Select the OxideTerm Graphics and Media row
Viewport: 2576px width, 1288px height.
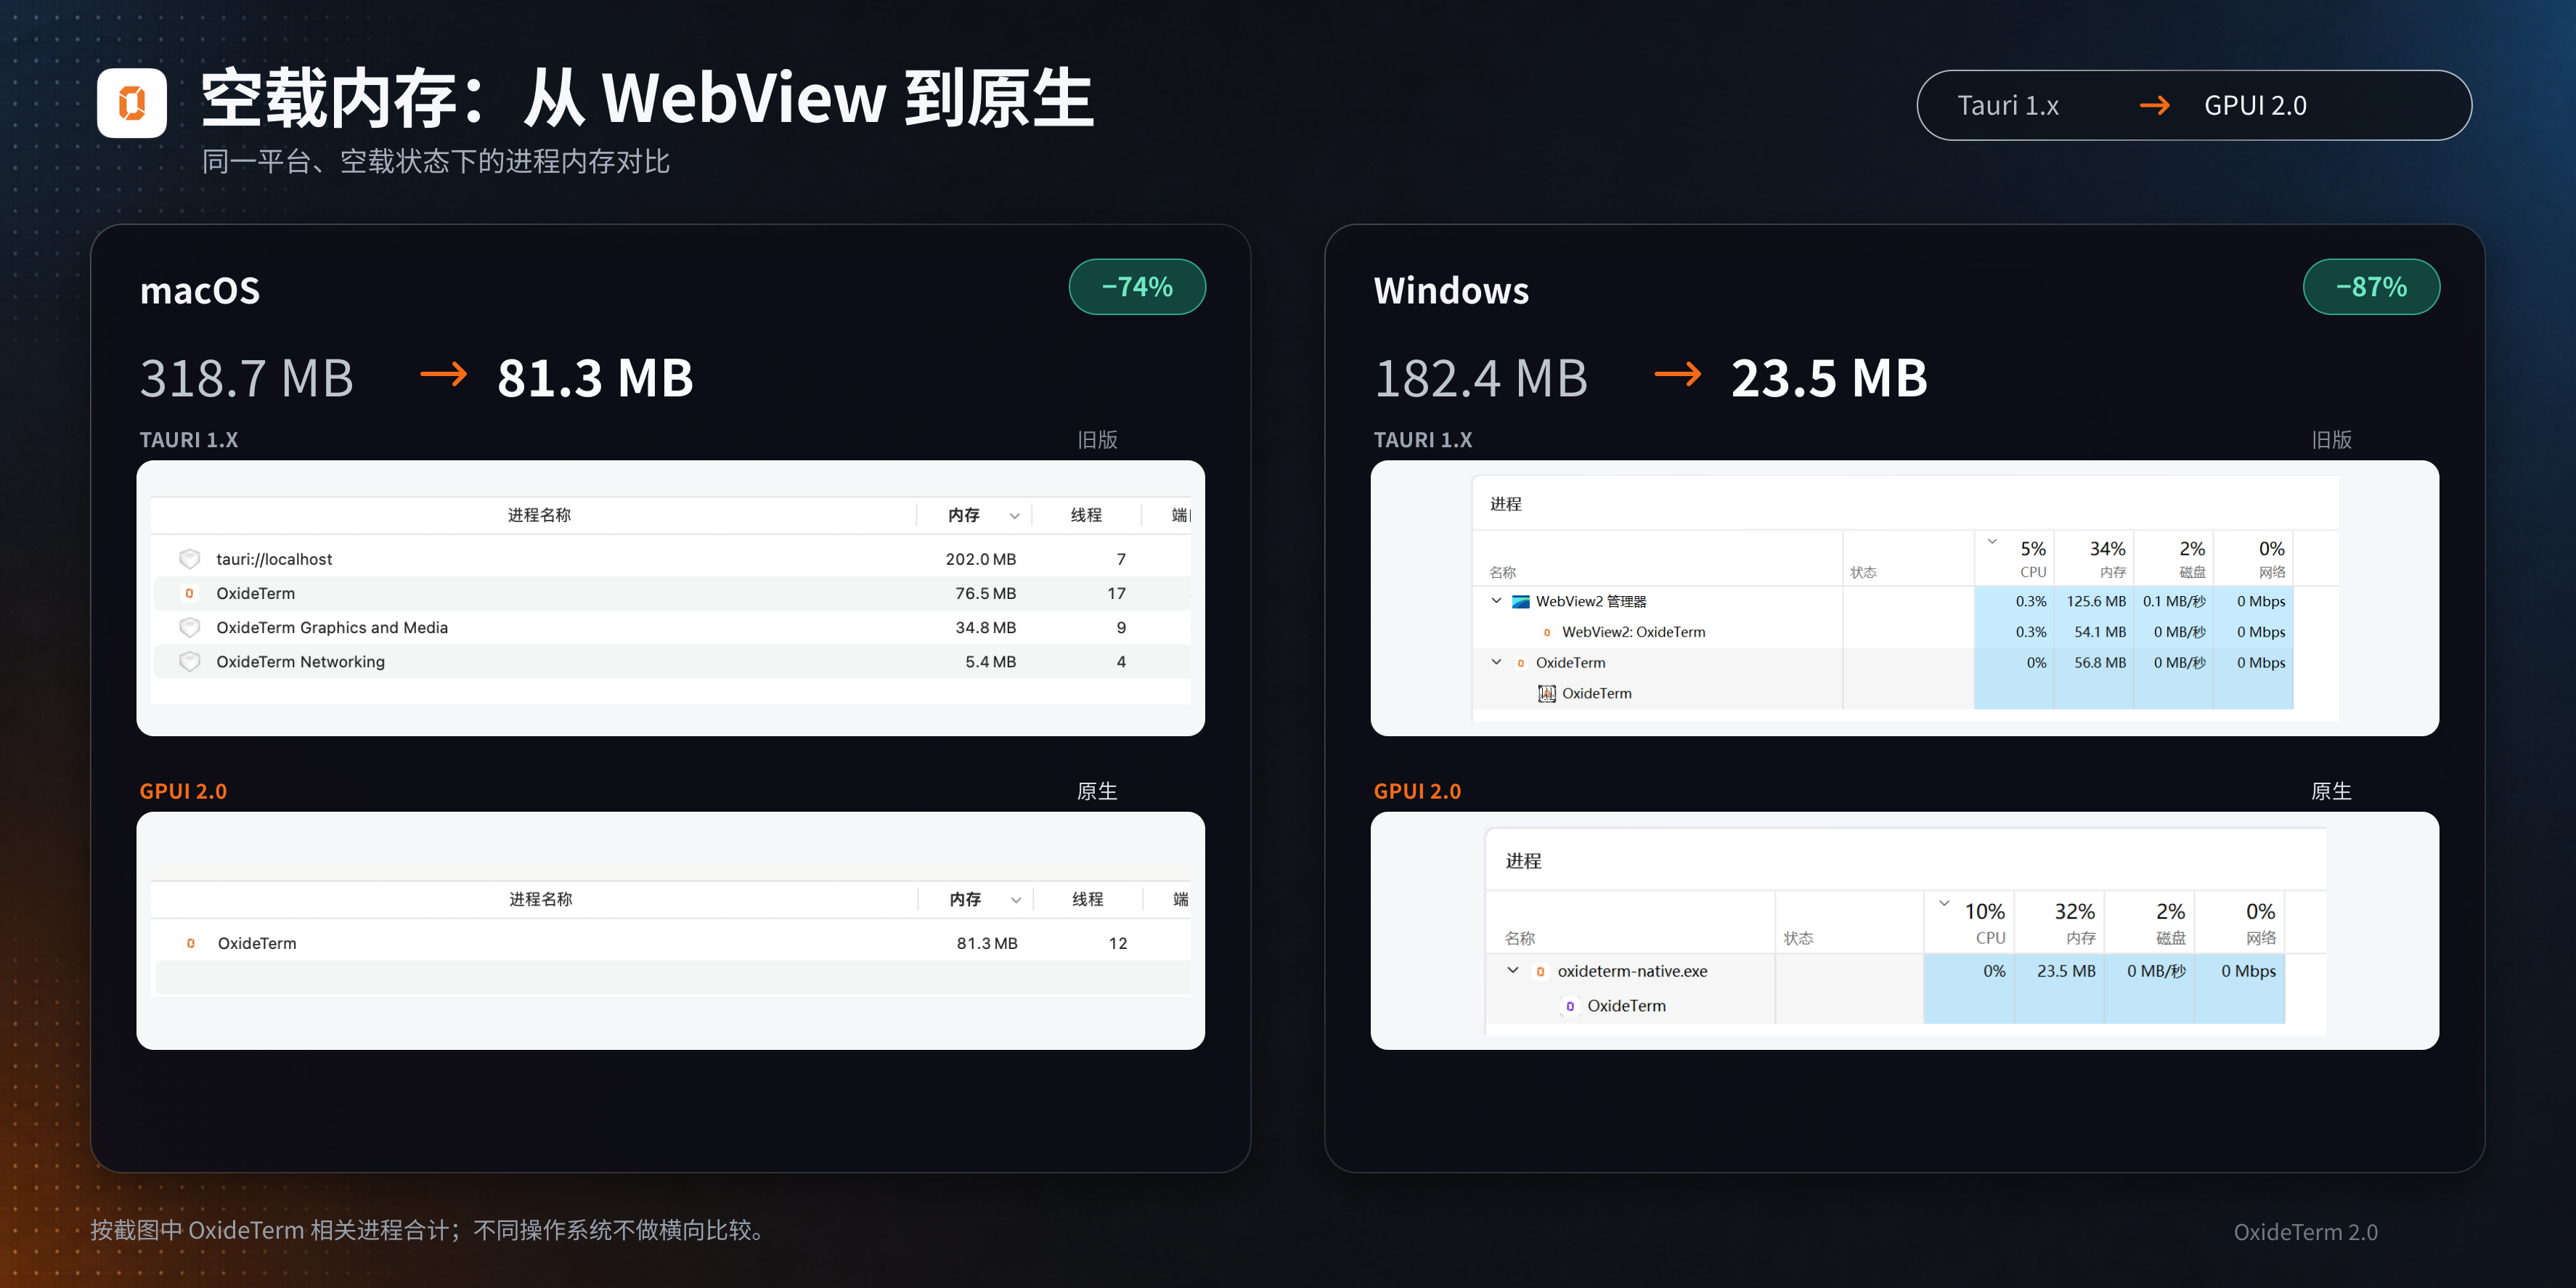[671, 627]
